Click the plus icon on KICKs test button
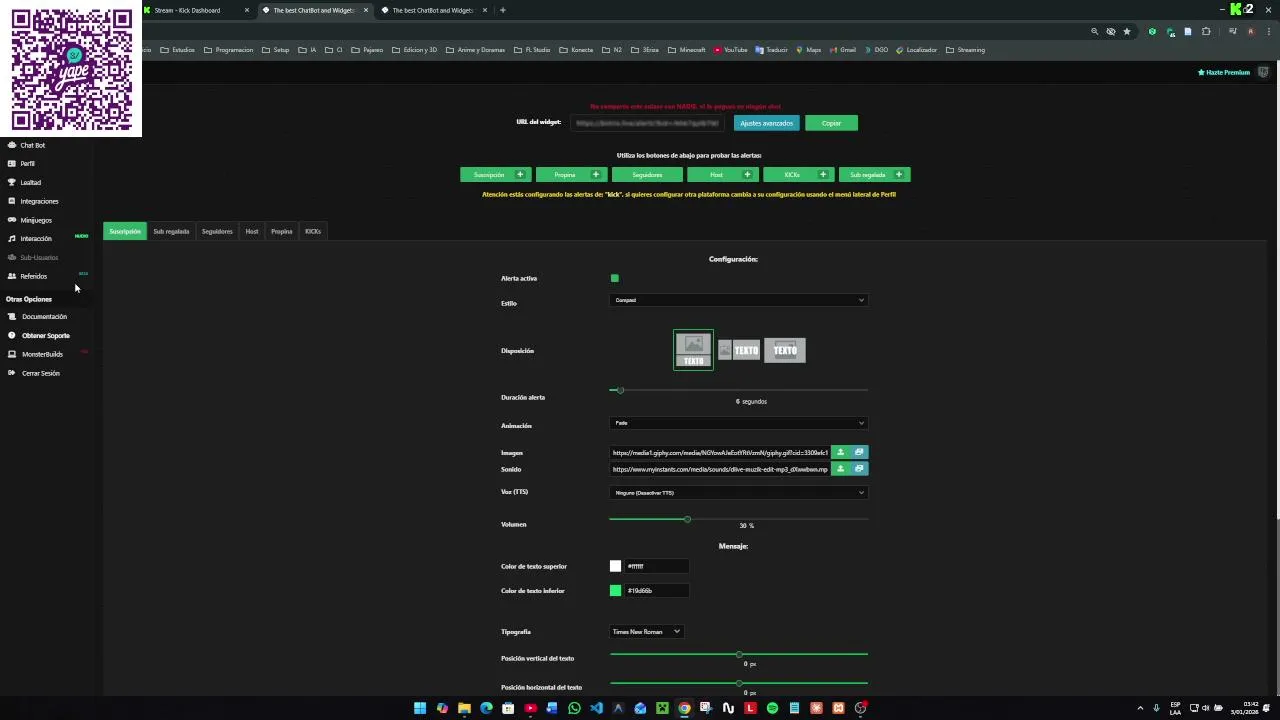This screenshot has width=1280, height=720. click(x=823, y=175)
